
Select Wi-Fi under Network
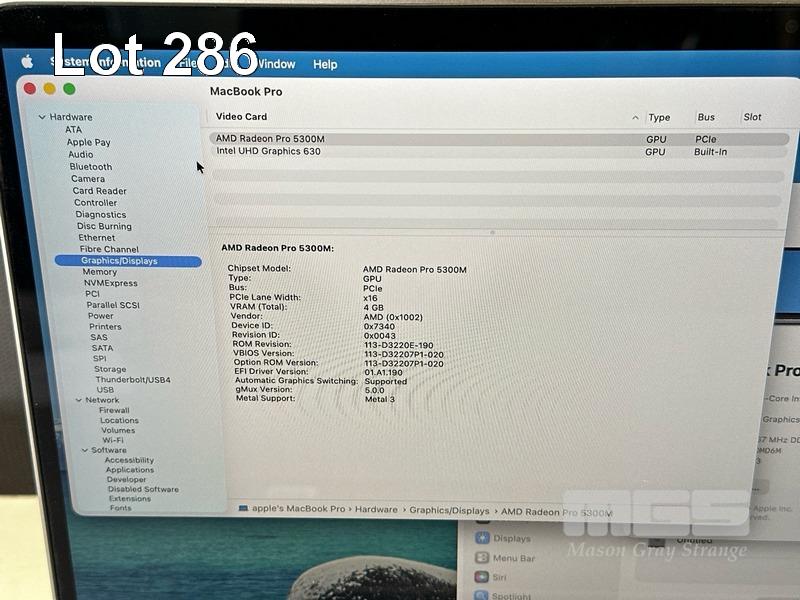point(112,440)
